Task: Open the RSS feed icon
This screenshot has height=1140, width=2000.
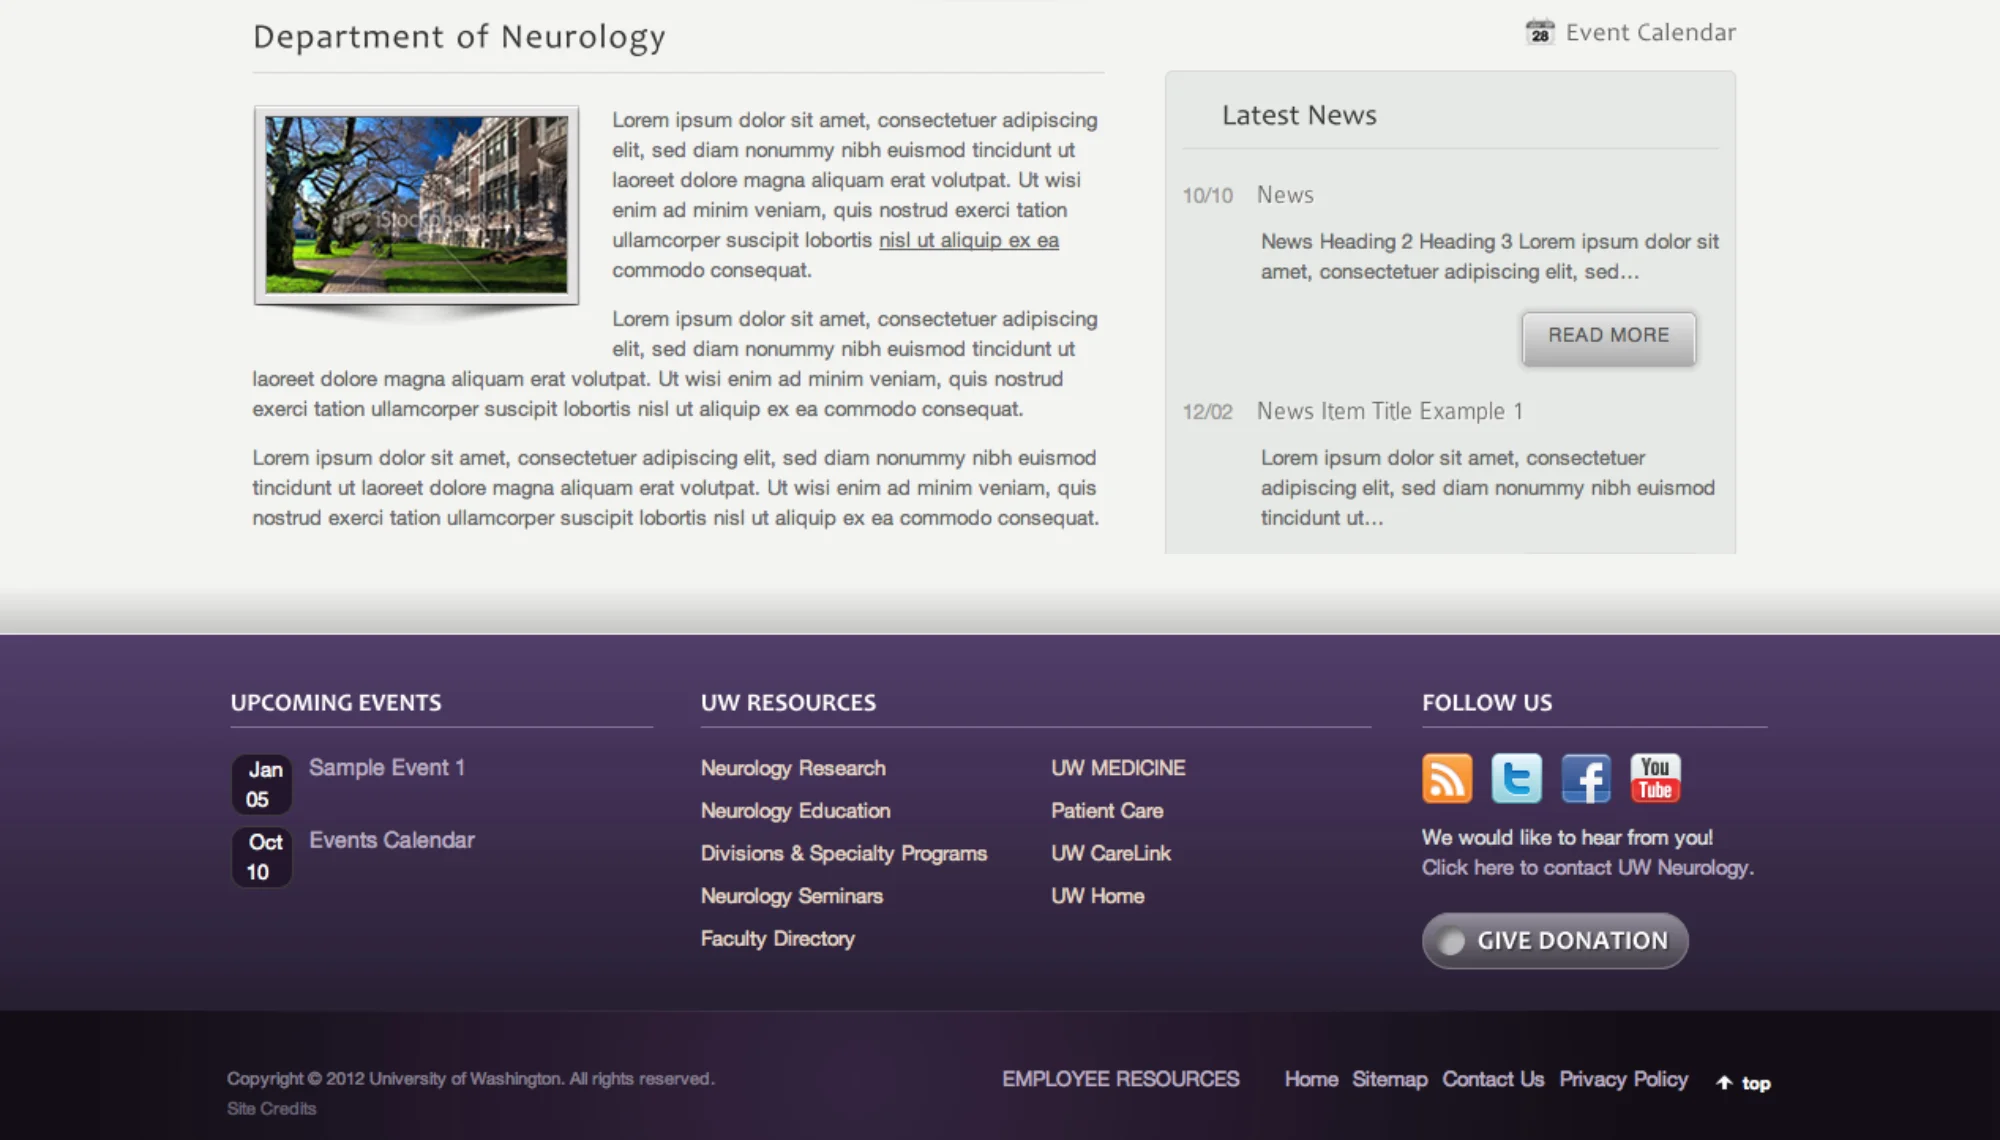Action: coord(1447,779)
